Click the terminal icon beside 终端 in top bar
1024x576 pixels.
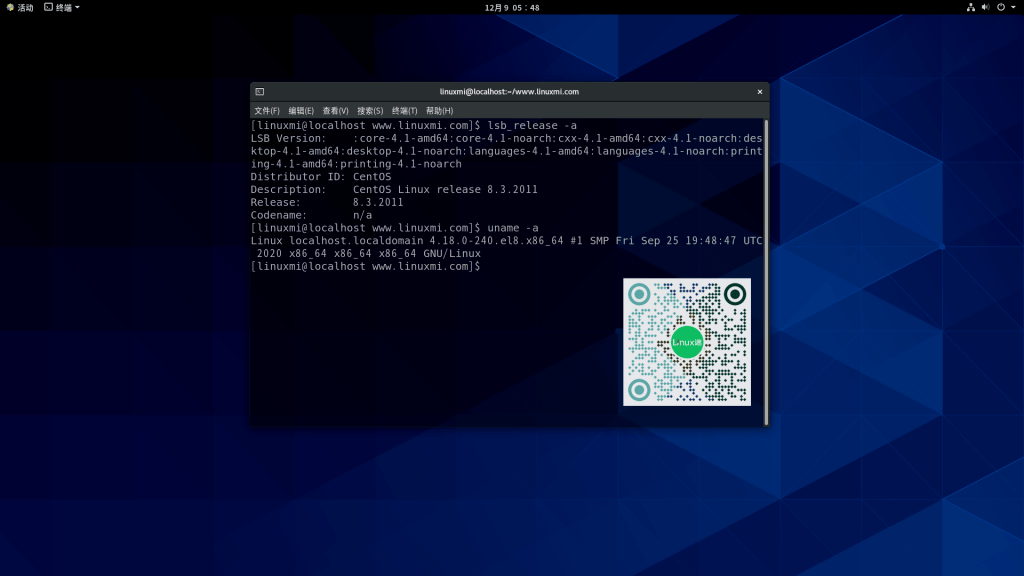tap(48, 6)
